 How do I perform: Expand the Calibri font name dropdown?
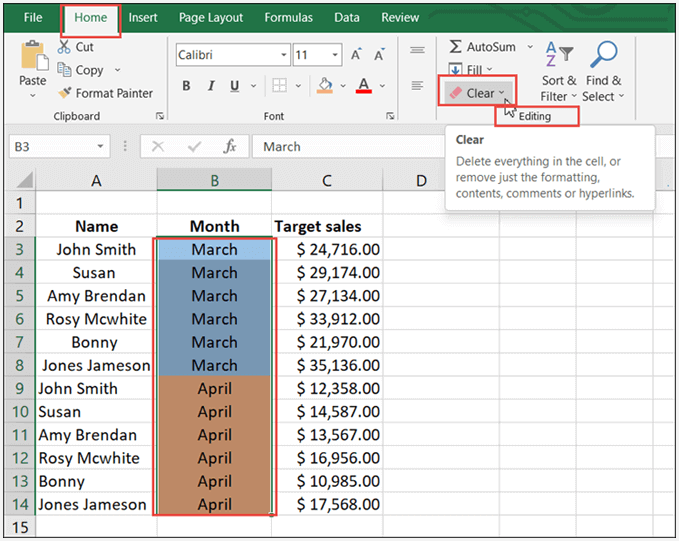(284, 56)
